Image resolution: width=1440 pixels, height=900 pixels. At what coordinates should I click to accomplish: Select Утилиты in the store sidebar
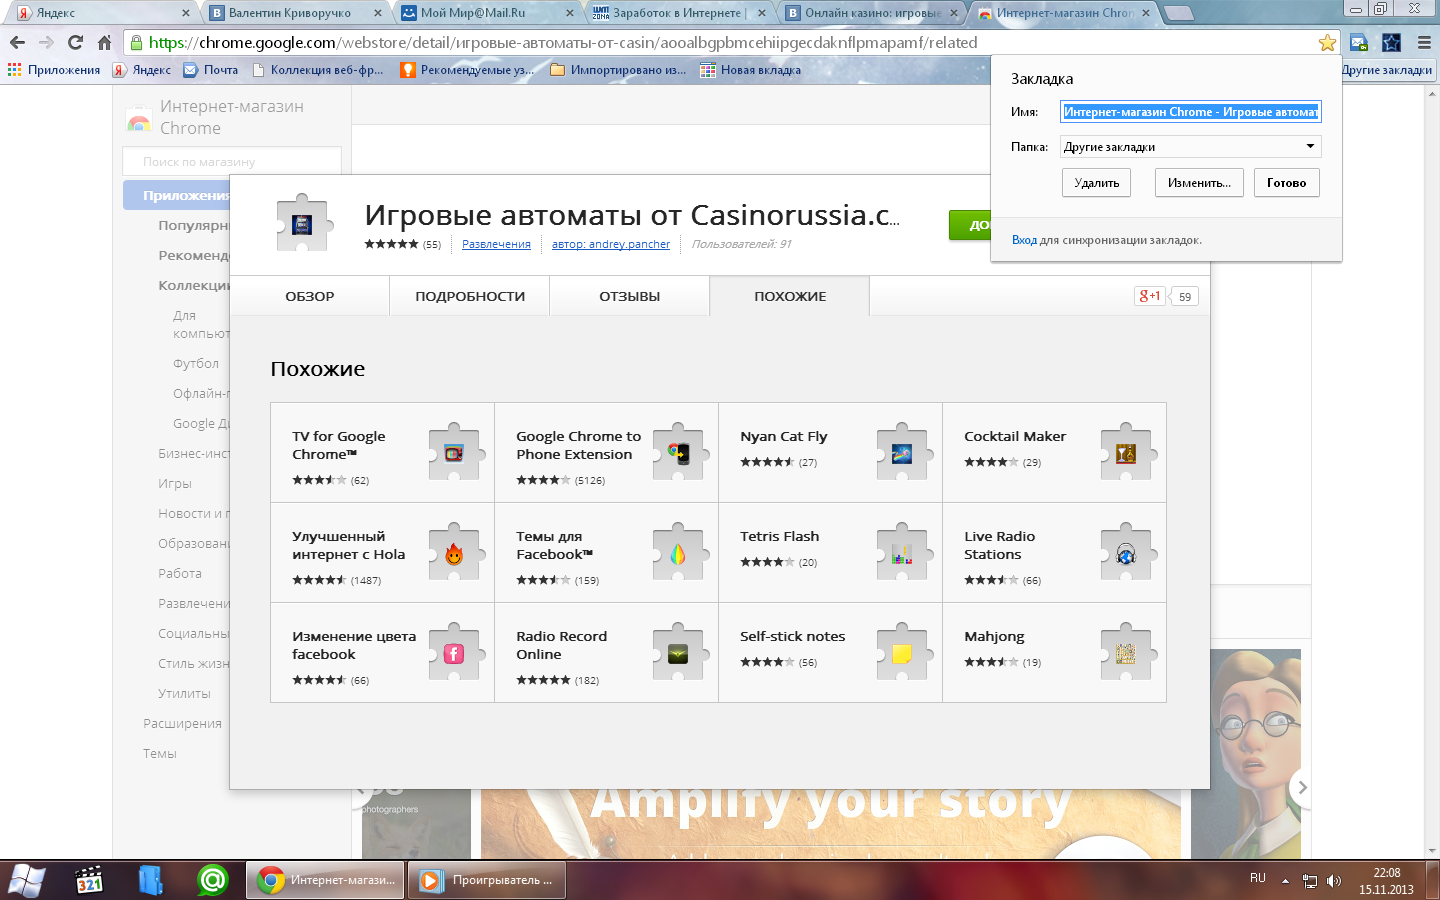184,694
